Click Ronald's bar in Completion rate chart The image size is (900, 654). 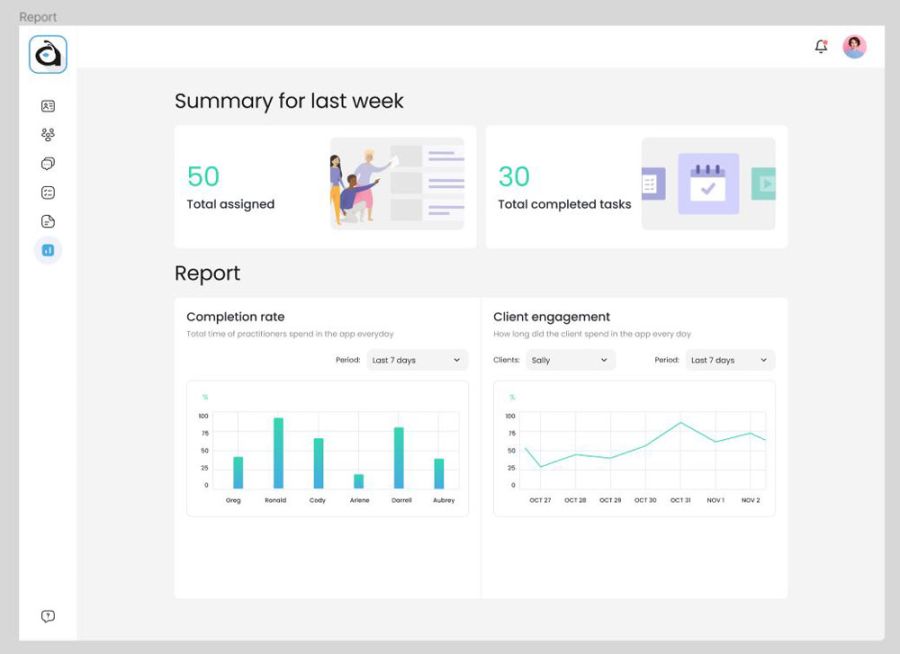click(x=278, y=454)
